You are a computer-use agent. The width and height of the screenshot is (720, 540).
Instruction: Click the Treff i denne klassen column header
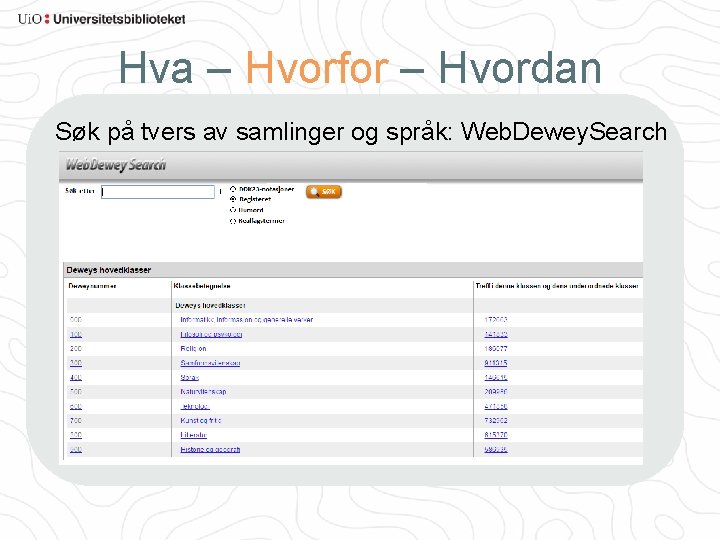(x=557, y=286)
